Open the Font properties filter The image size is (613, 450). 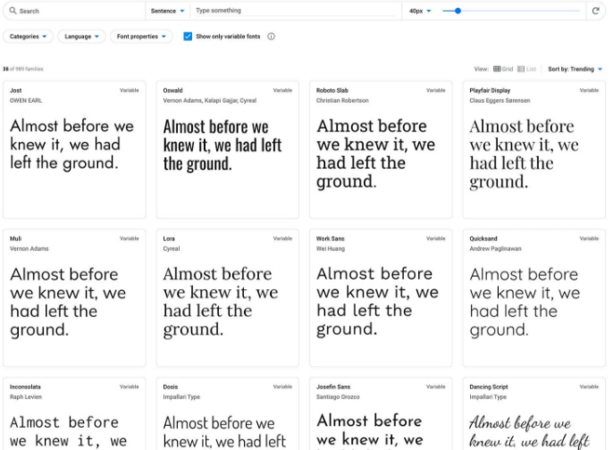pyautogui.click(x=141, y=36)
